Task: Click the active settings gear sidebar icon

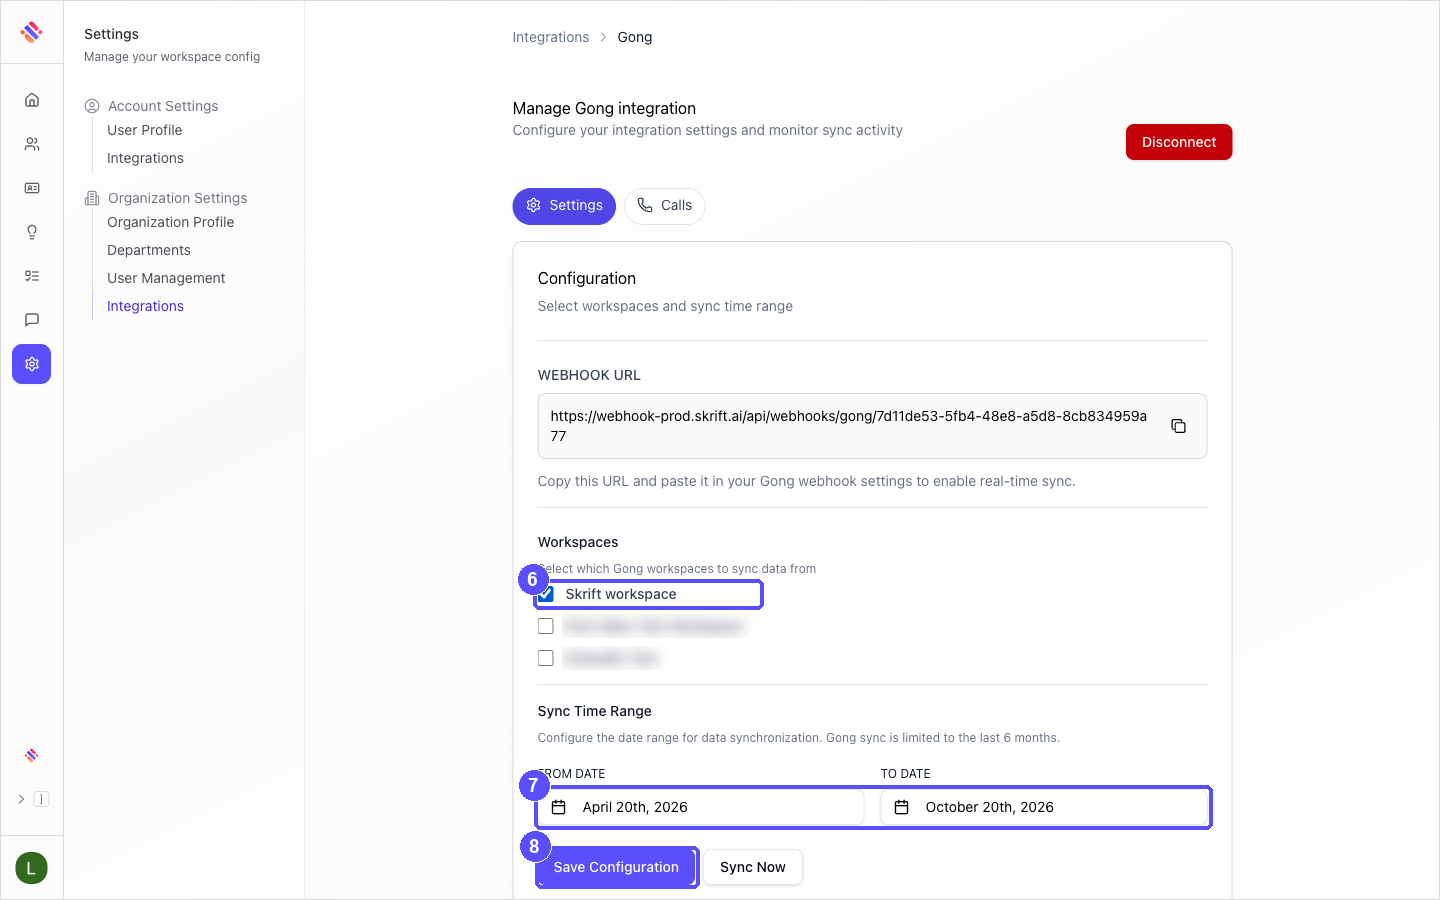Action: click(x=32, y=364)
